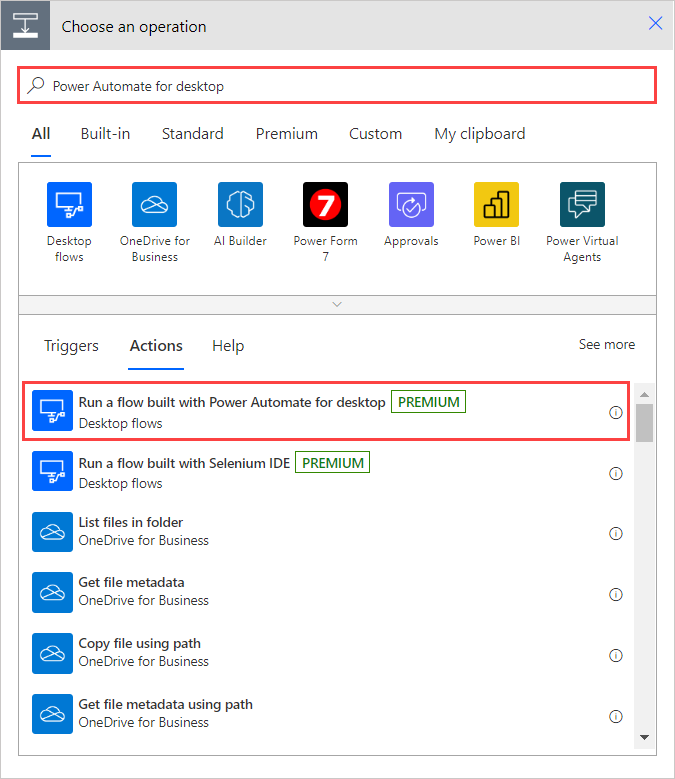
Task: Open the Help tab
Action: coord(228,346)
